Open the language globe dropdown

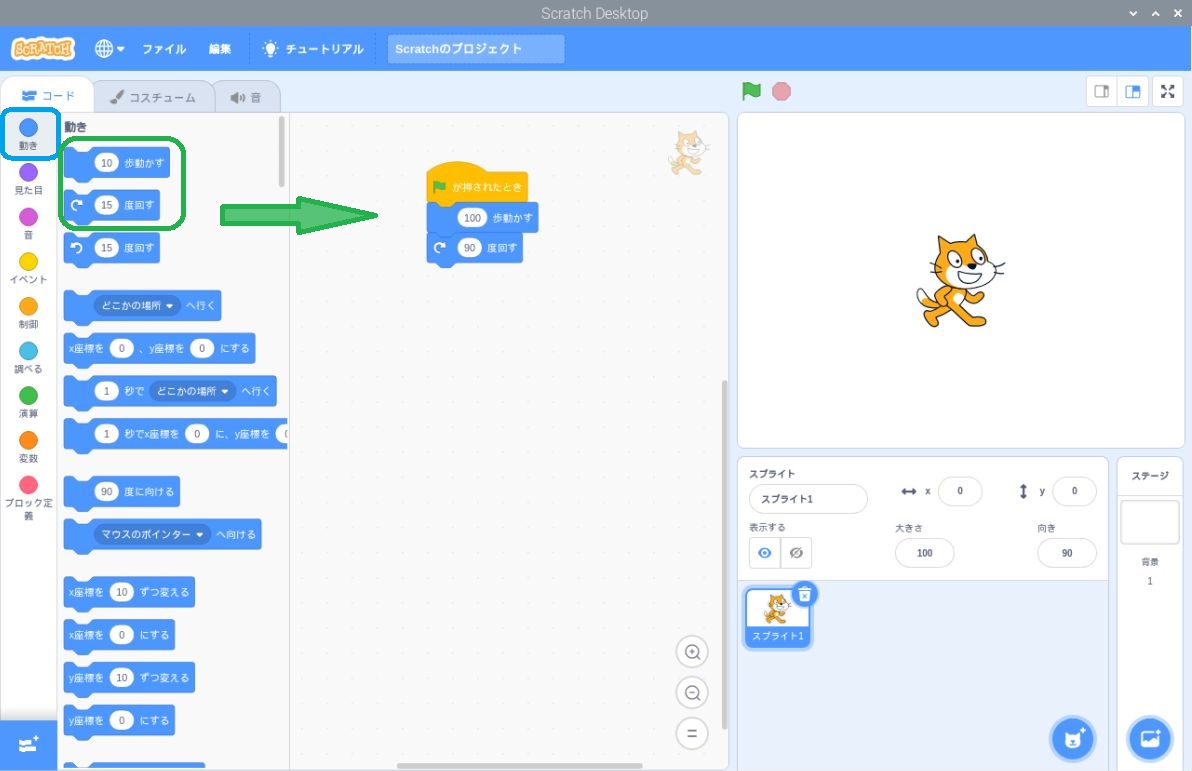click(111, 48)
